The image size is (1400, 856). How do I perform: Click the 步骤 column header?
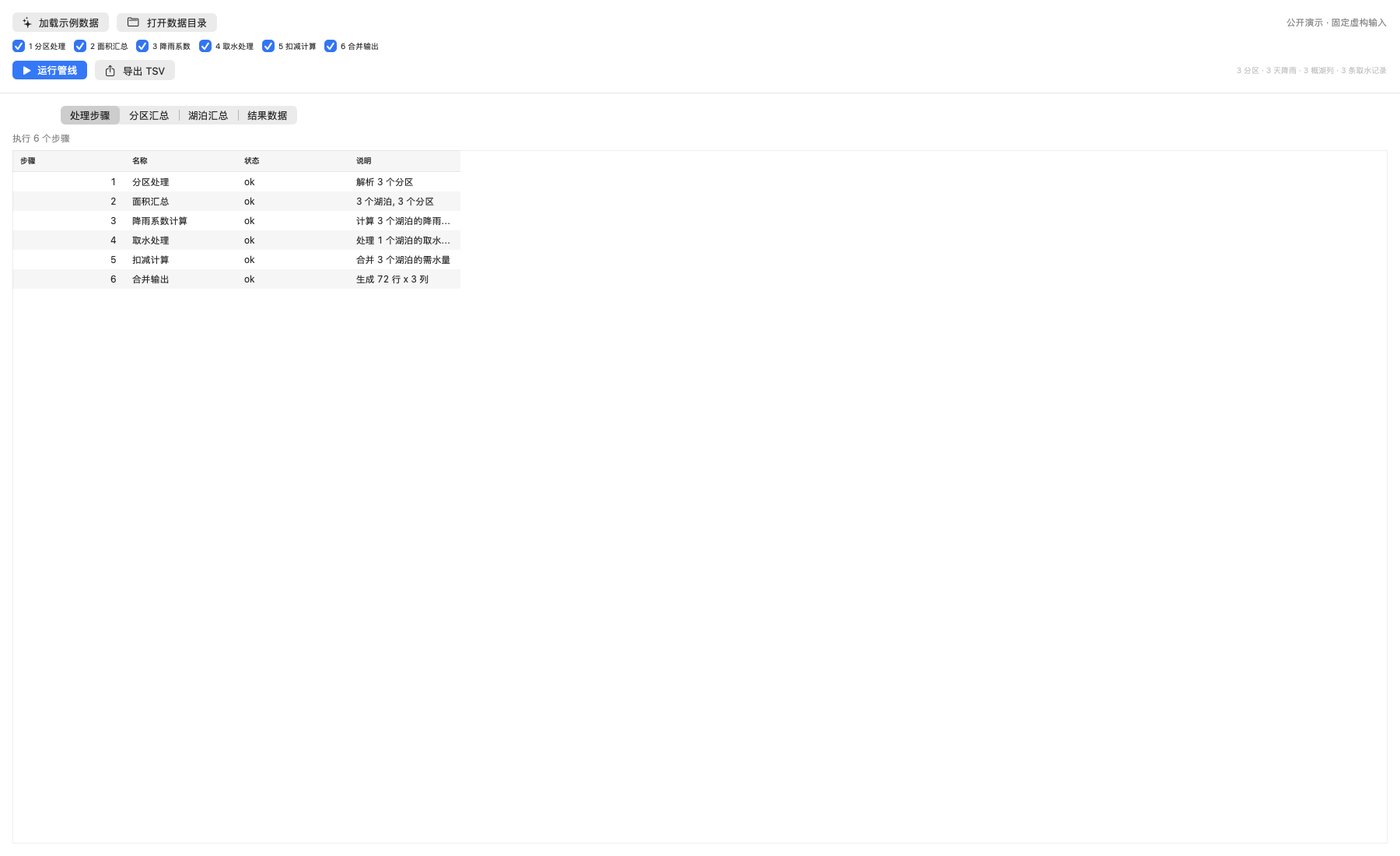click(68, 161)
